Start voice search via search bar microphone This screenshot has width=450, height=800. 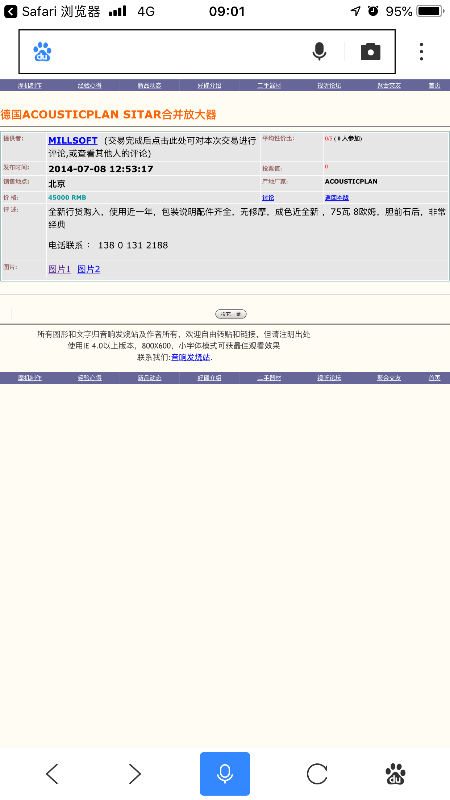[x=319, y=52]
